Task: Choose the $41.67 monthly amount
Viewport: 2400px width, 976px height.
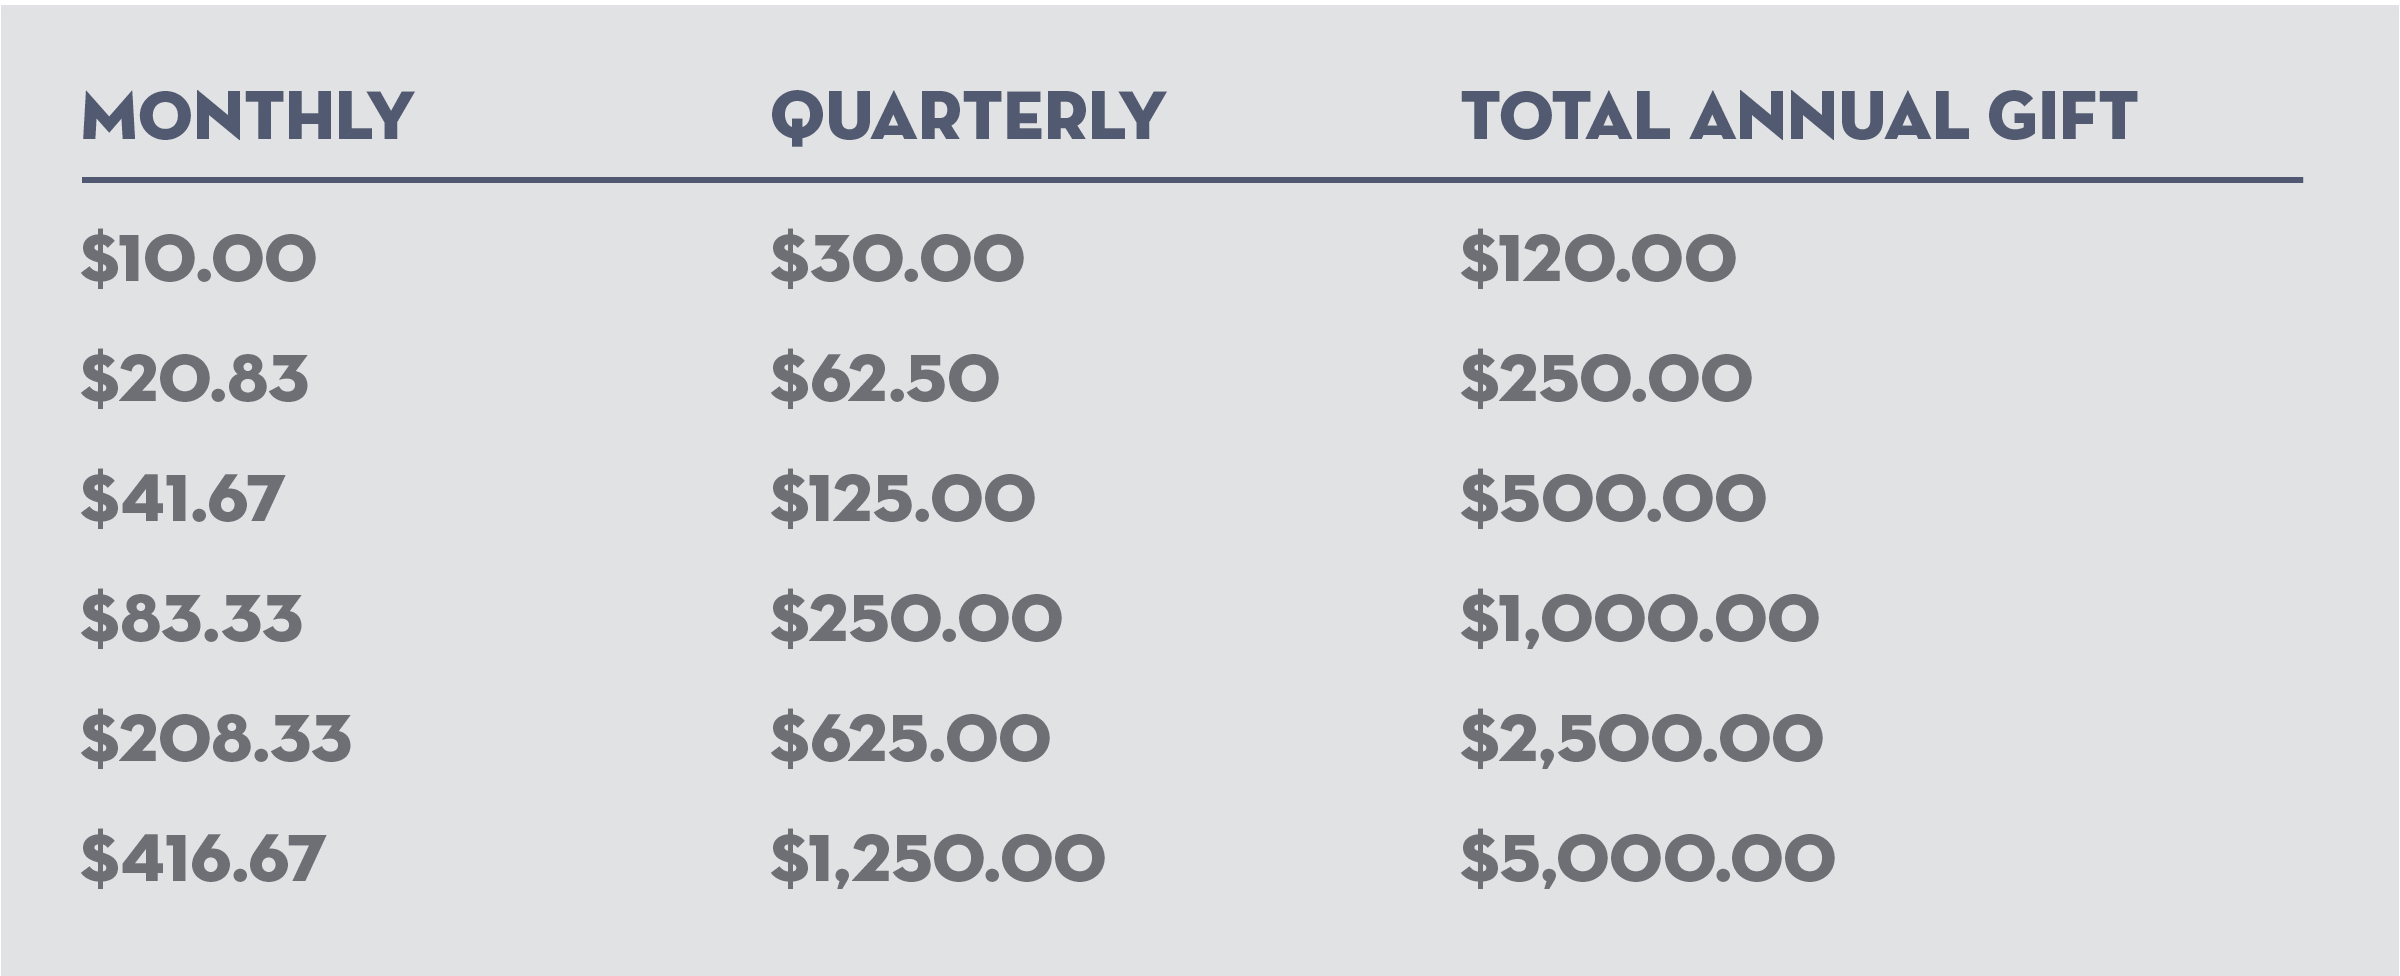Action: (182, 499)
